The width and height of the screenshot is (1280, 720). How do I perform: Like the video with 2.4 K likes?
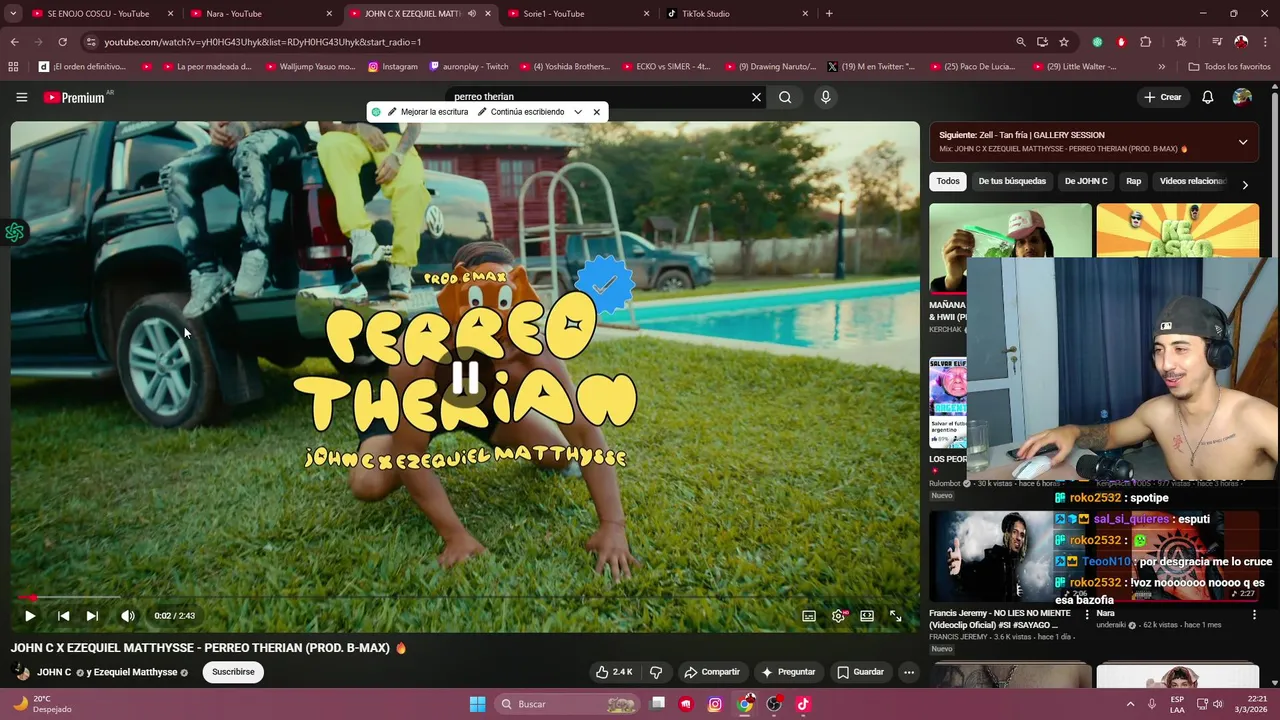(x=613, y=672)
